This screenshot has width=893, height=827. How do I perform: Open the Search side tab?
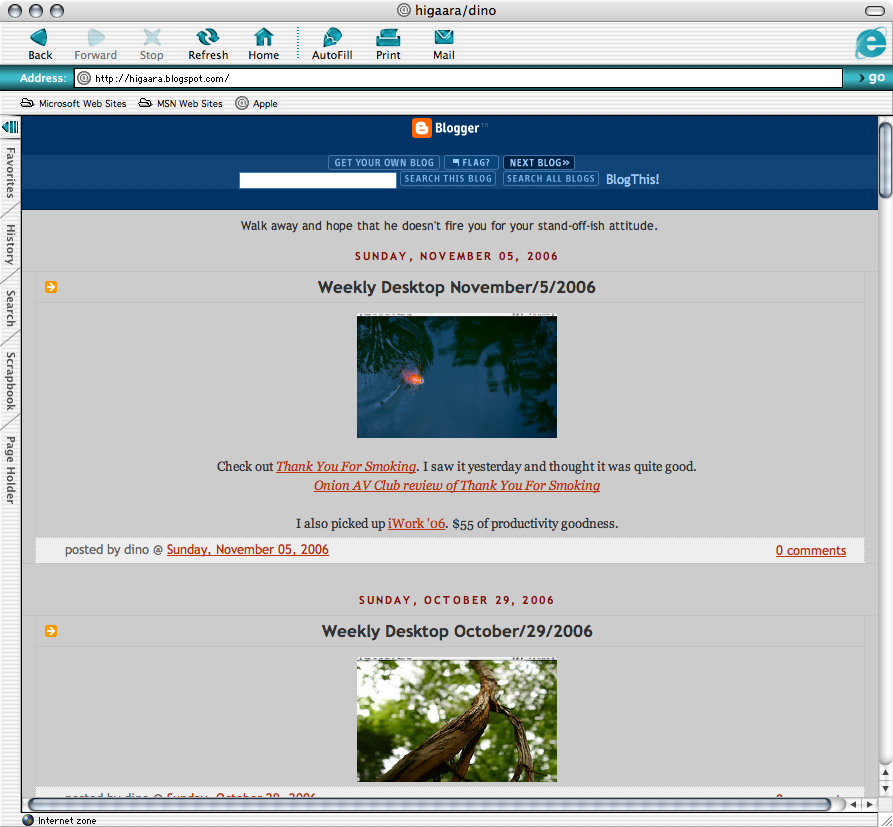pyautogui.click(x=10, y=308)
